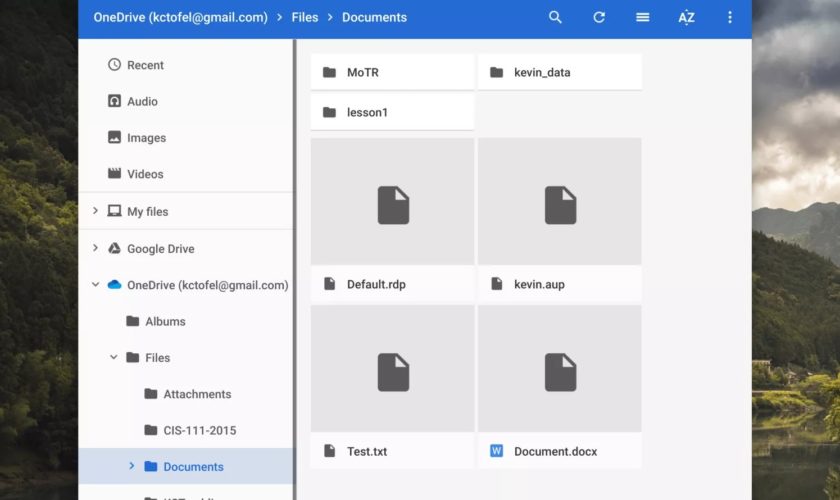Open the three-dot more menu
840x500 pixels.
pos(730,17)
